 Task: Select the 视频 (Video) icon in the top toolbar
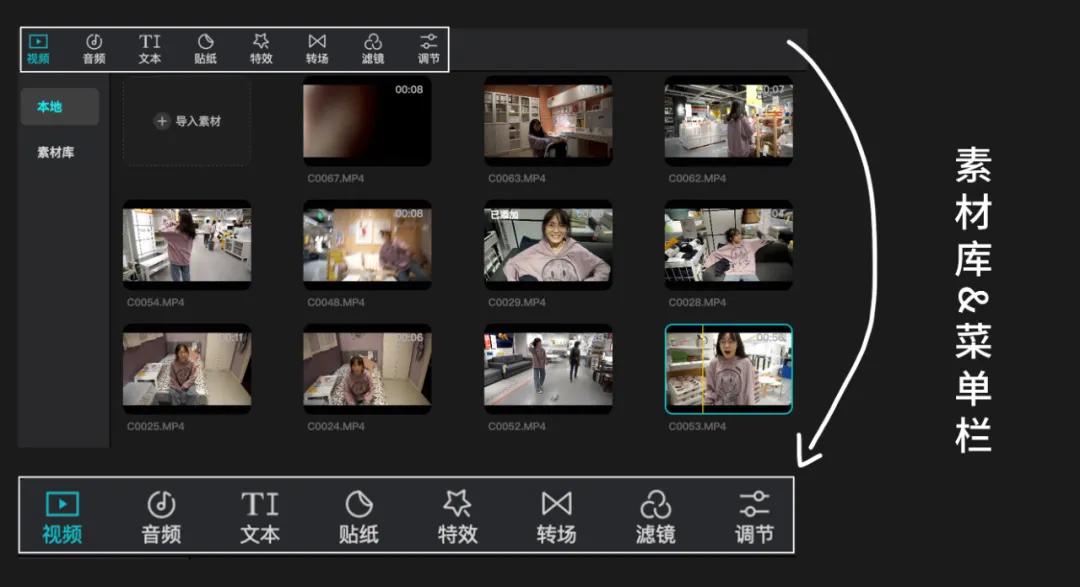pos(37,48)
